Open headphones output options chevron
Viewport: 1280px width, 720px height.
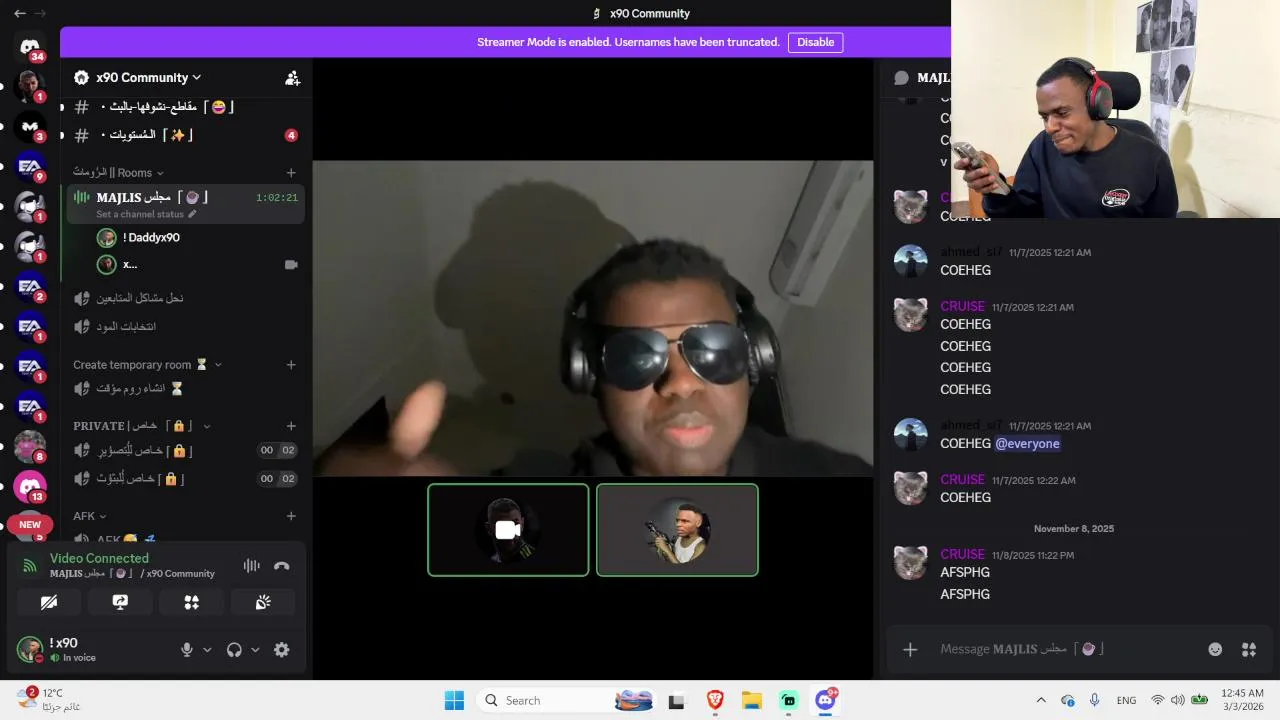tap(255, 649)
